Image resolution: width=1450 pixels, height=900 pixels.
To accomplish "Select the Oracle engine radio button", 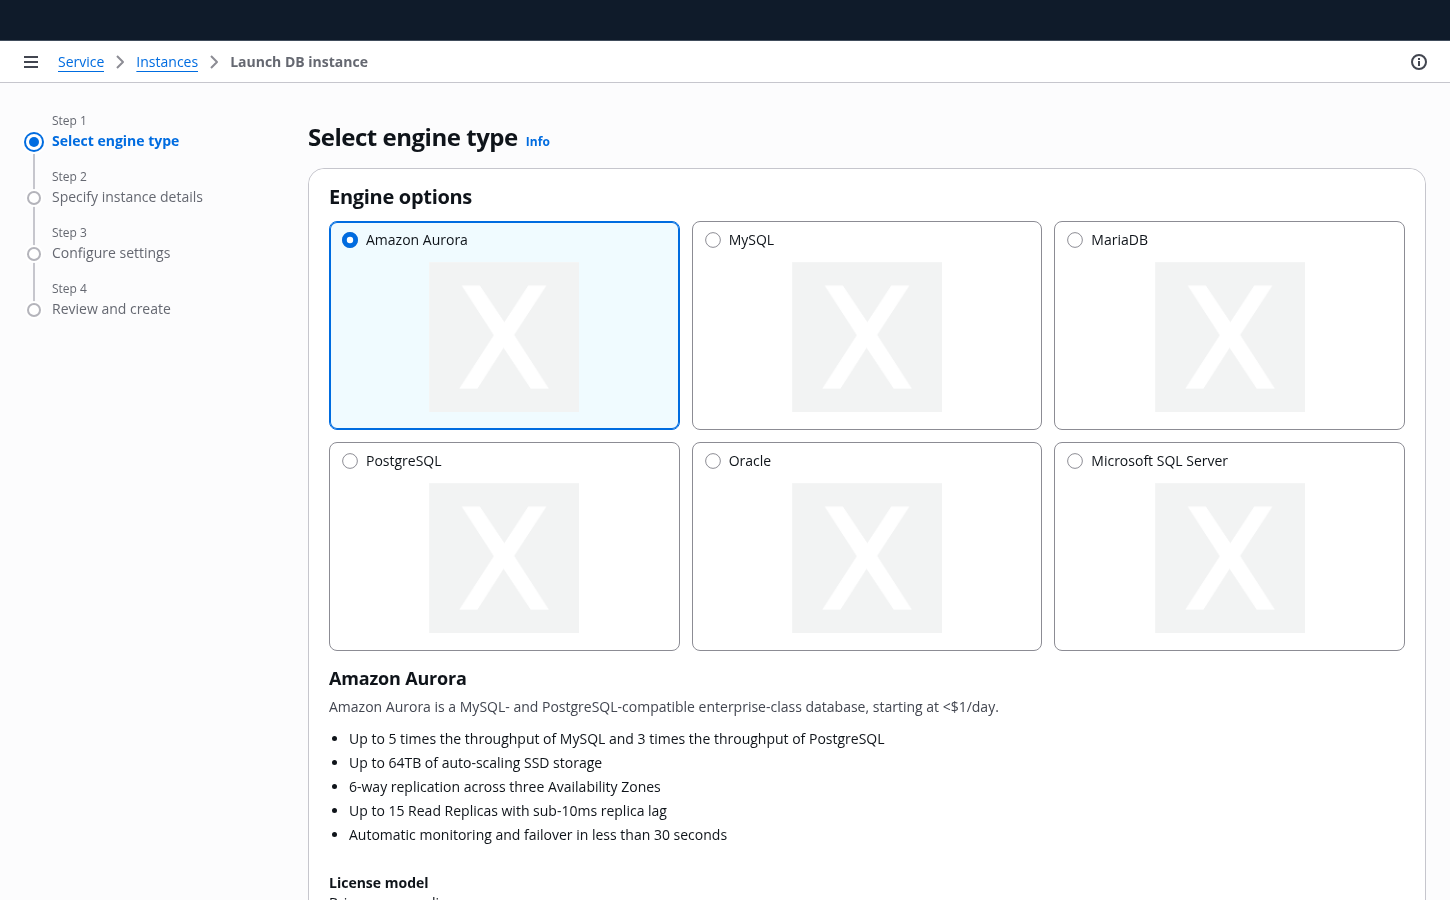I will [713, 461].
